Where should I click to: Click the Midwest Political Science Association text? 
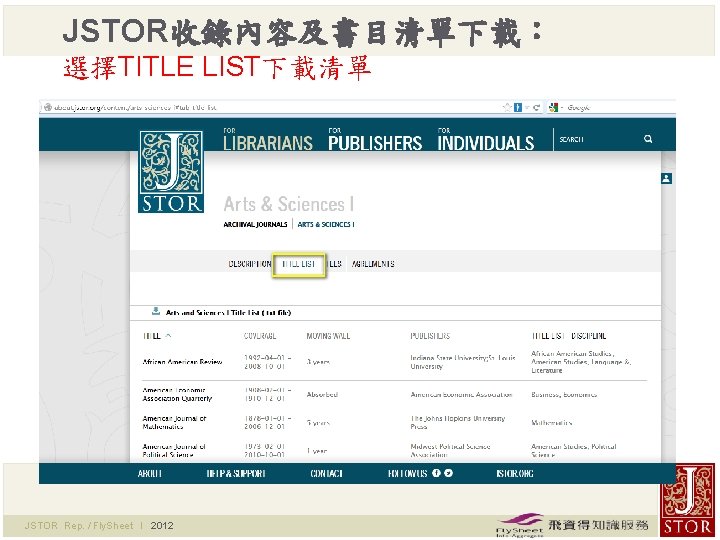(x=450, y=450)
